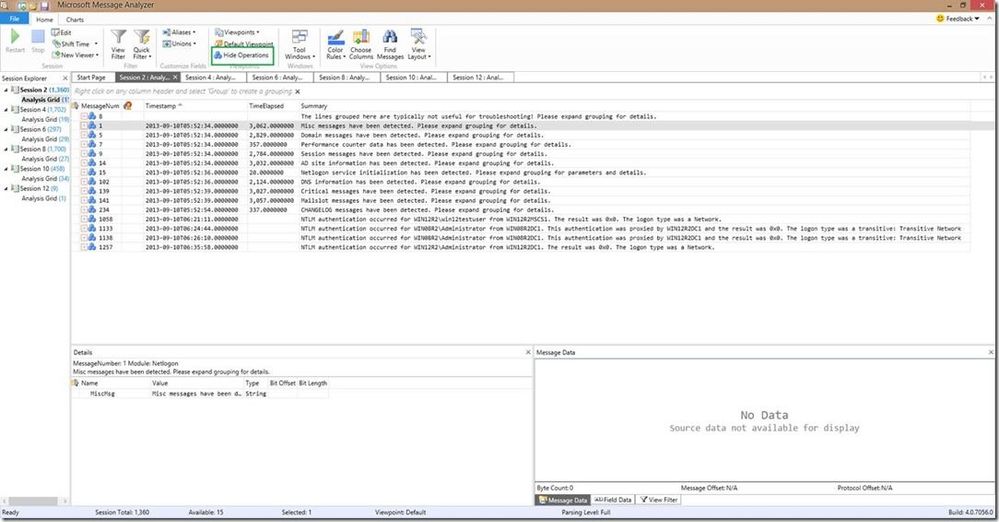Image resolution: width=999 pixels, height=522 pixels.
Task: Open the New Viewer dropdown
Action: click(x=75, y=55)
